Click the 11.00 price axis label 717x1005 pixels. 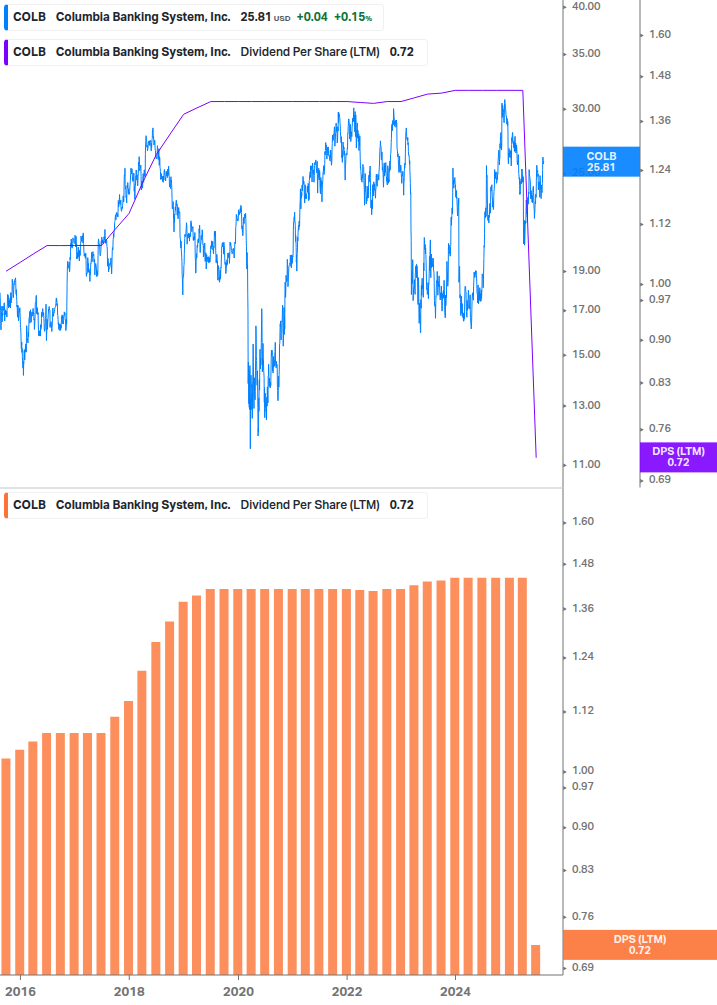[586, 464]
